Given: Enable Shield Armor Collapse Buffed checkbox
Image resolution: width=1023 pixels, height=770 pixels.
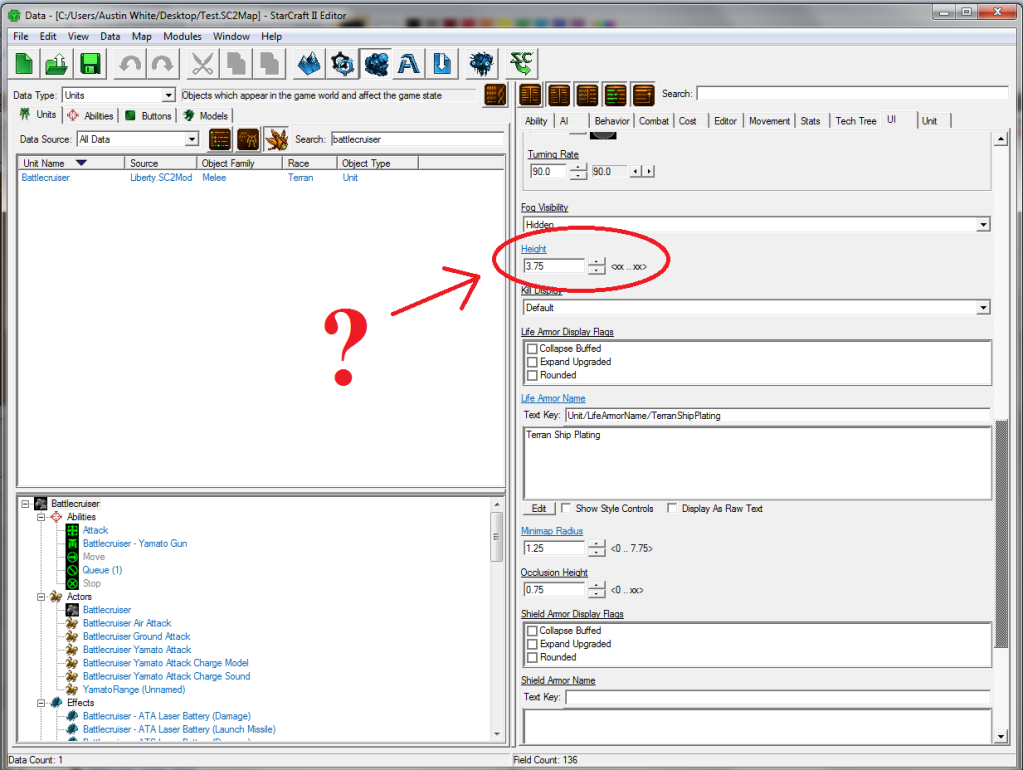Looking at the screenshot, I should pyautogui.click(x=532, y=630).
